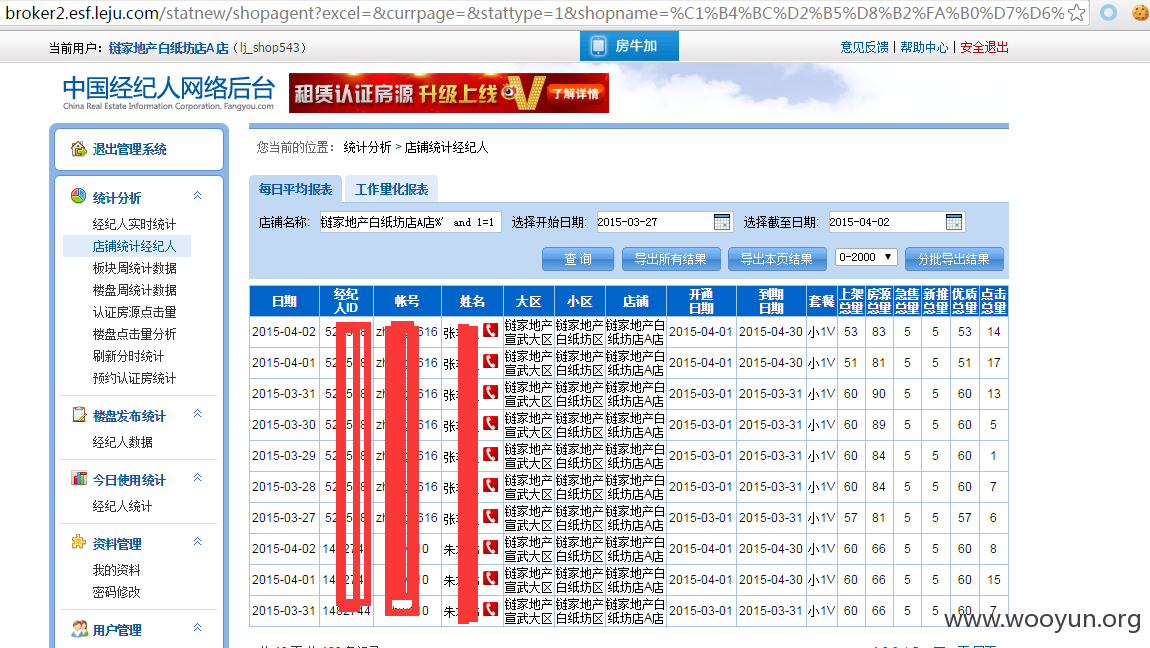The height and width of the screenshot is (648, 1150).
Task: Open 经纪人统计 sidebar item
Action: (x=122, y=506)
